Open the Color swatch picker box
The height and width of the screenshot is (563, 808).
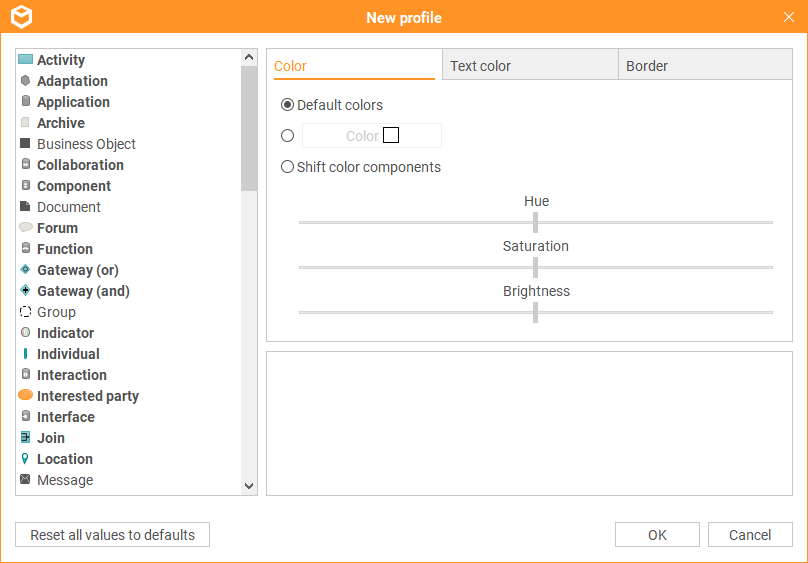tap(391, 135)
